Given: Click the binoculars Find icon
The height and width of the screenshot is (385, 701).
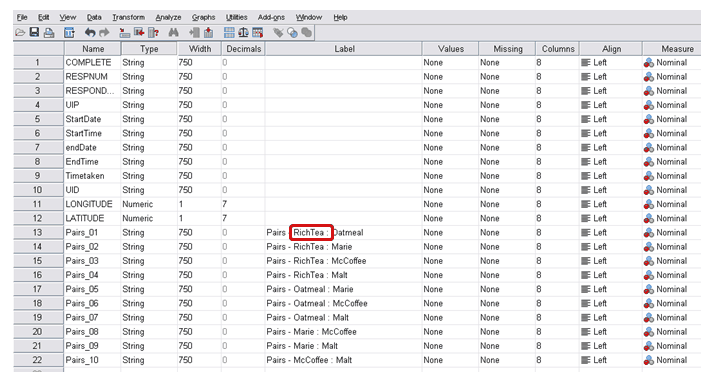Looking at the screenshot, I should point(173,33).
